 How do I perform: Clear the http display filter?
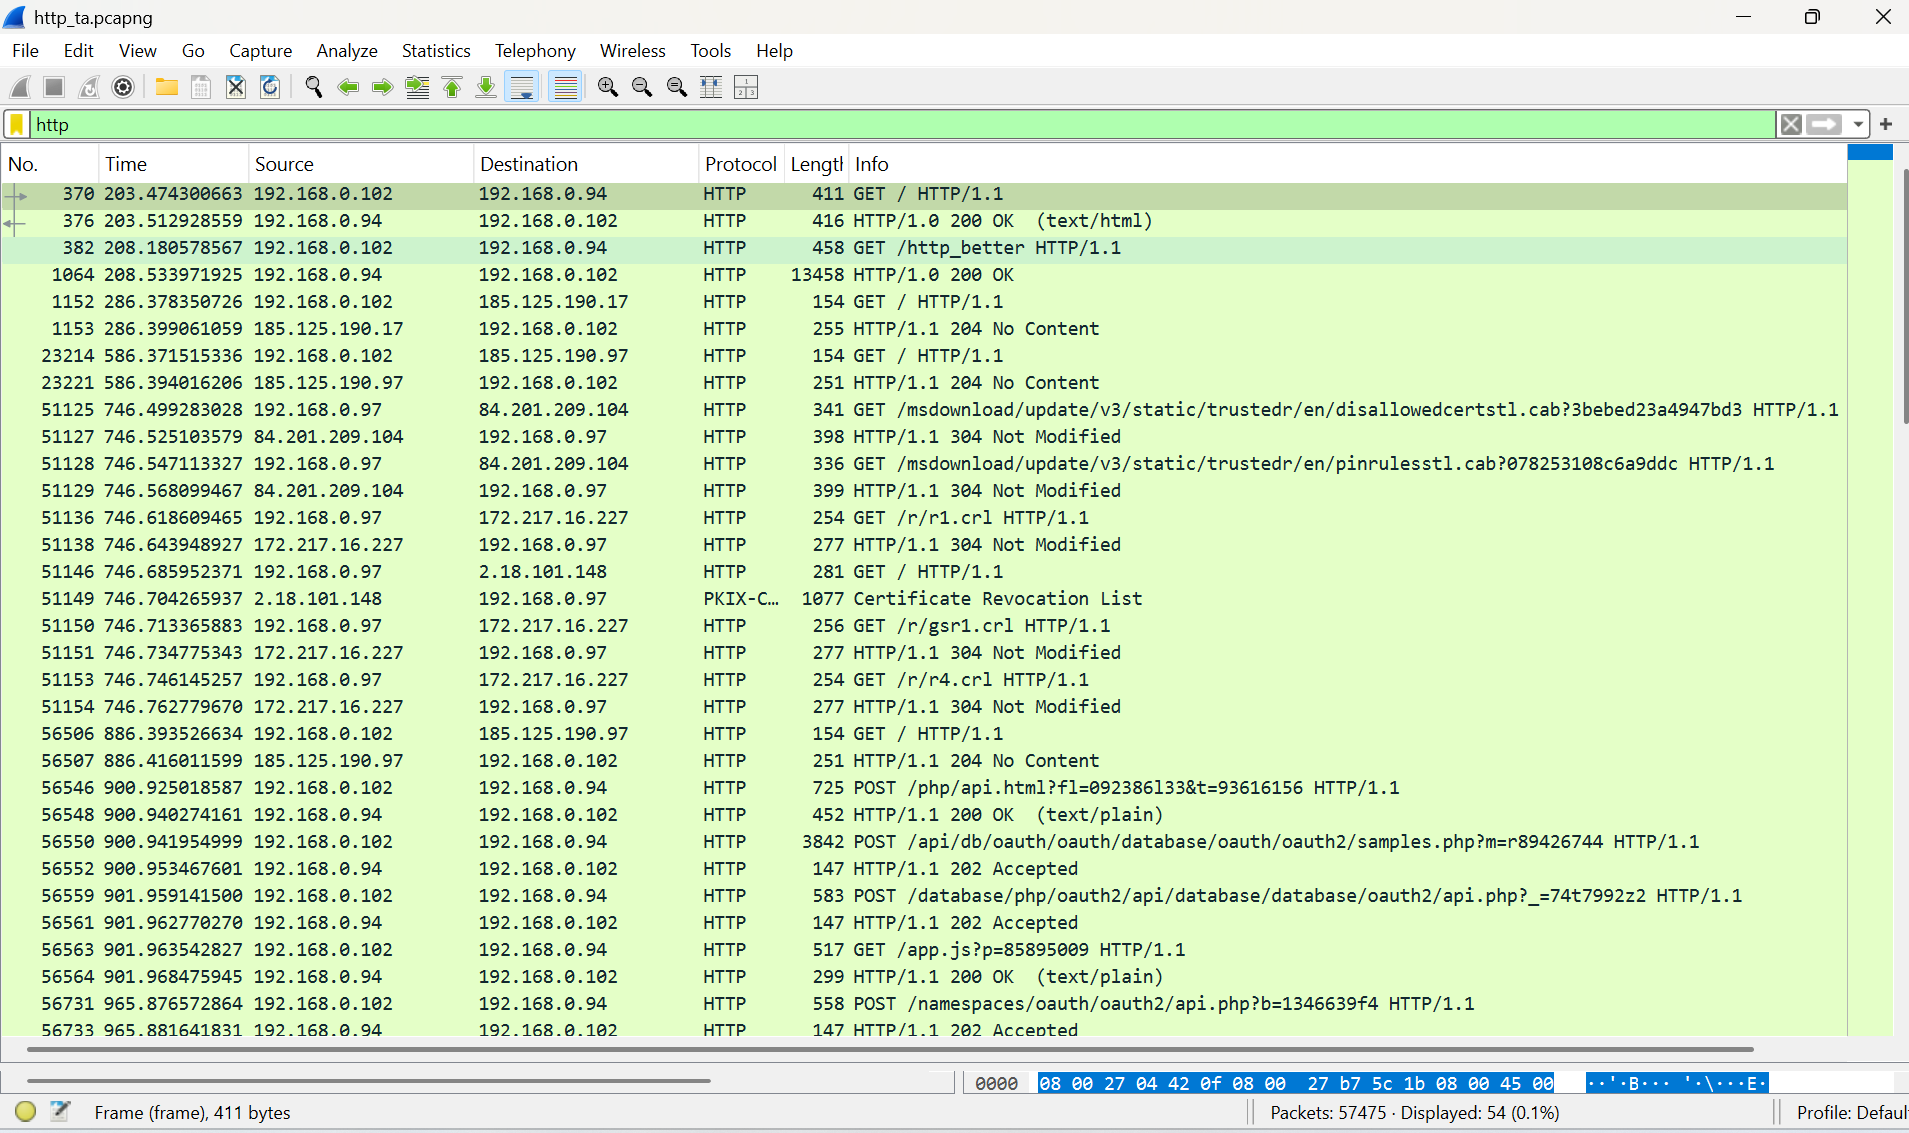click(1791, 124)
